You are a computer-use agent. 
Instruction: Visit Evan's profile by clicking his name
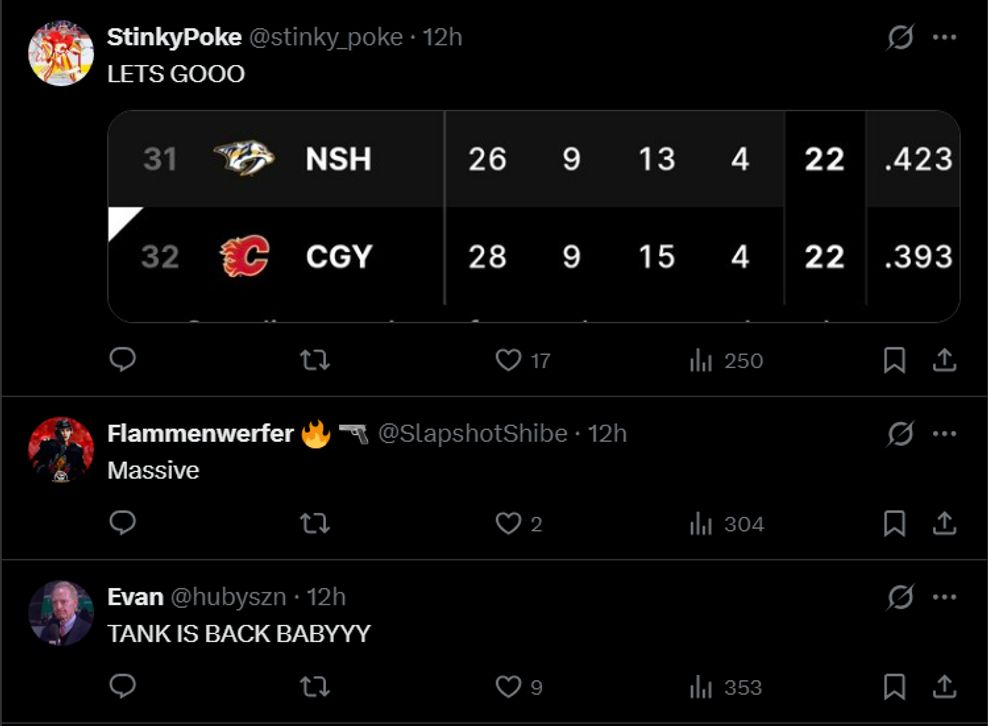click(x=137, y=597)
